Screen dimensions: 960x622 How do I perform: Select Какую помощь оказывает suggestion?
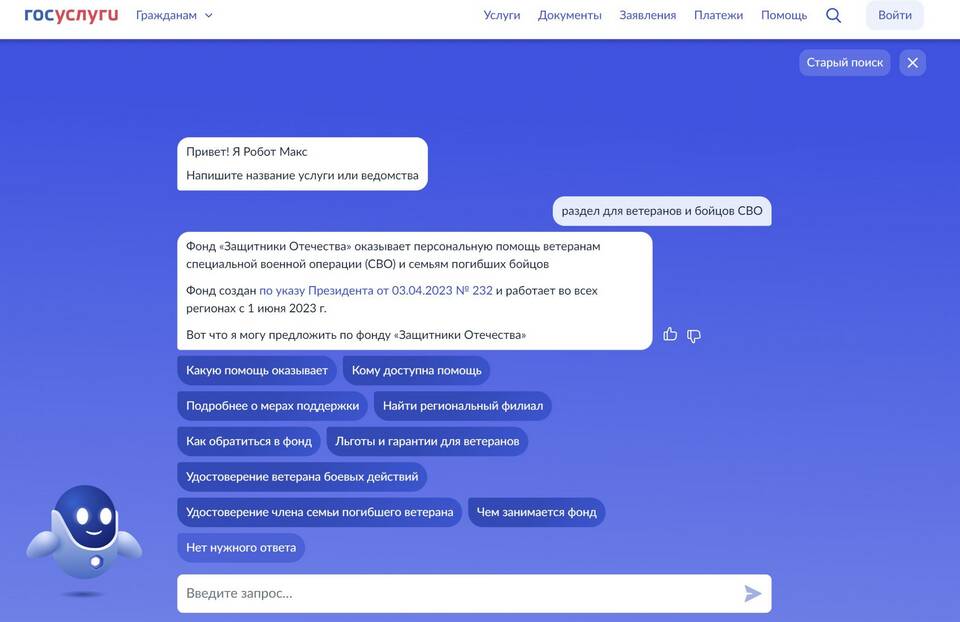[257, 370]
